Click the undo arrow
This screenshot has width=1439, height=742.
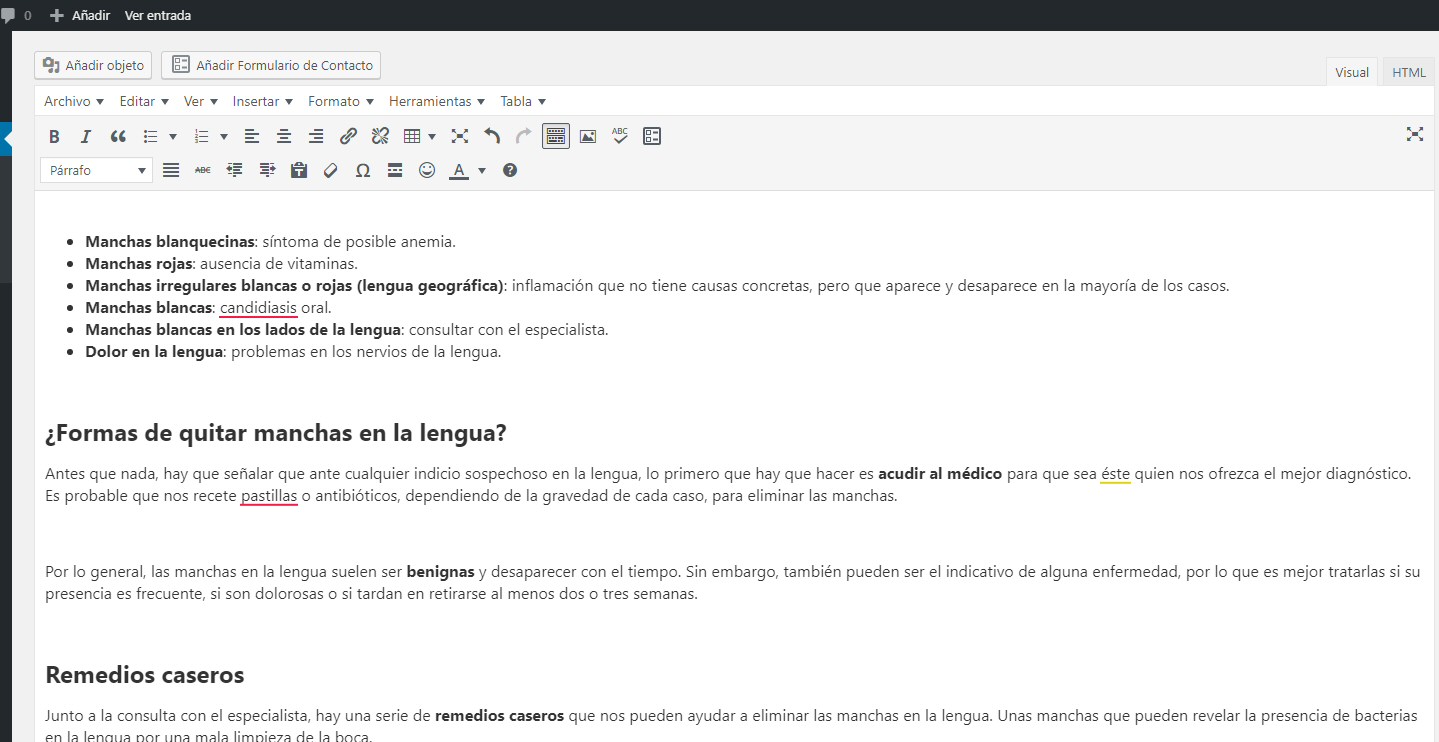click(x=492, y=136)
